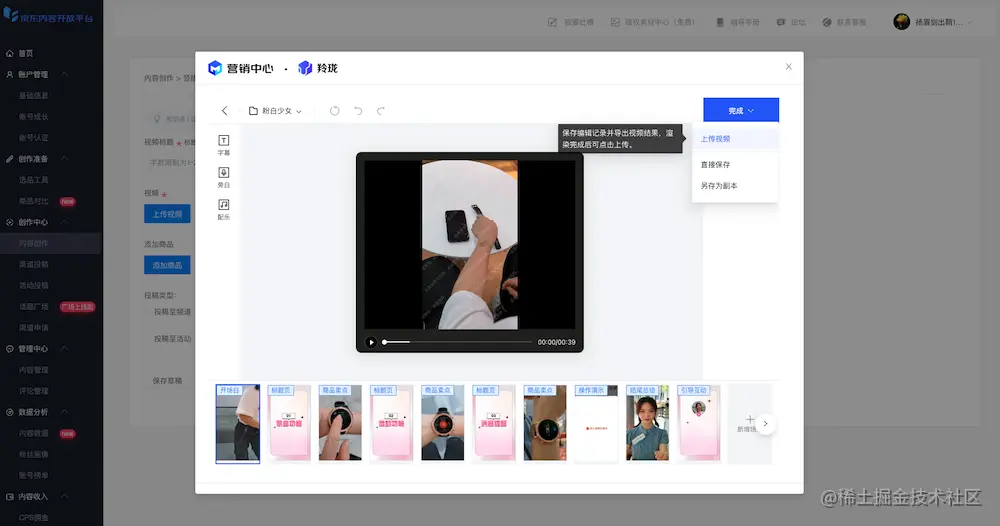Collapse the 创作中心 sidebar section
This screenshot has width=1000, height=526.
point(64,222)
